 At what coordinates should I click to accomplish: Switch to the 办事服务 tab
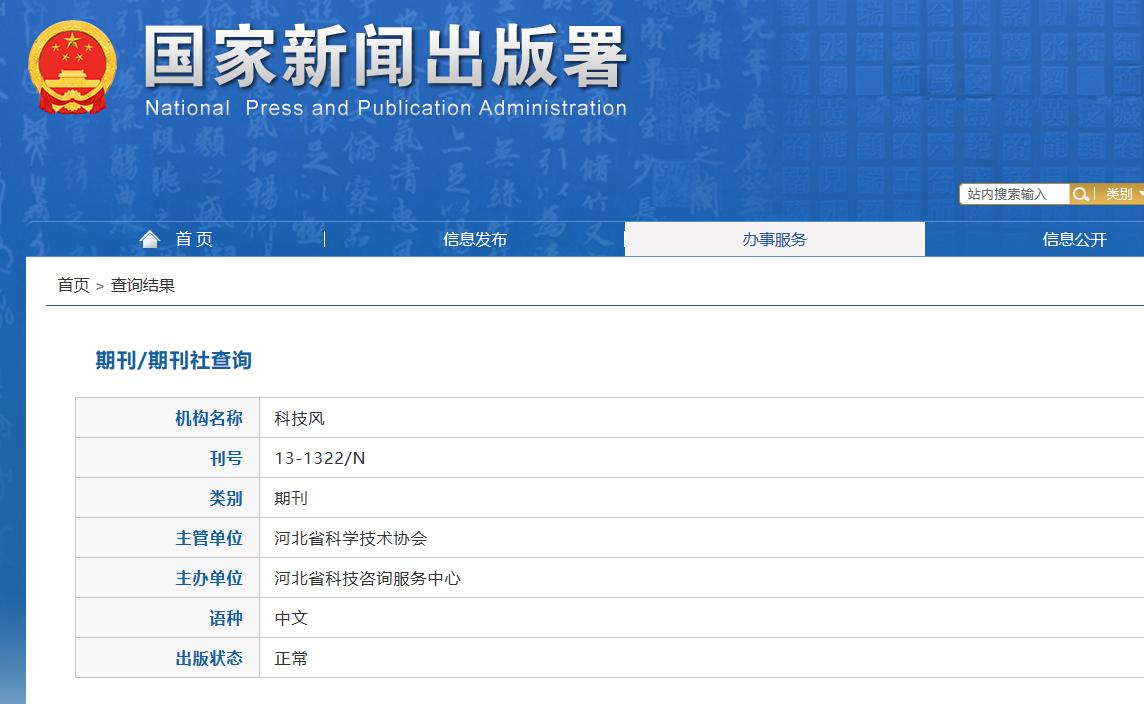(775, 239)
